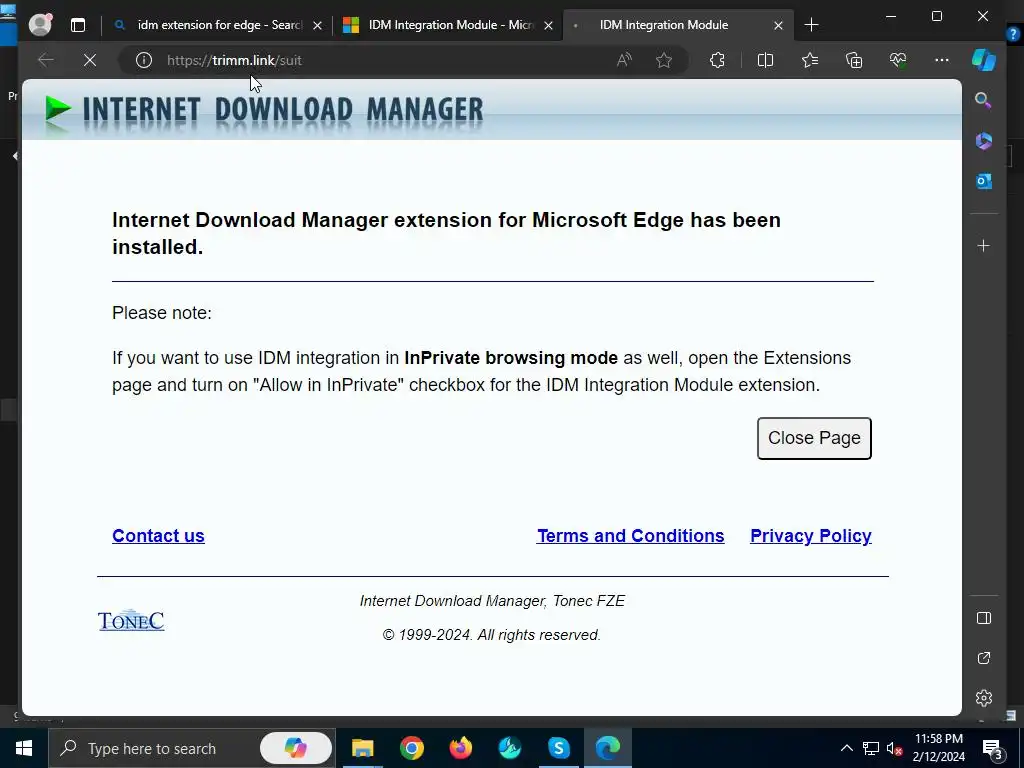Screen dimensions: 1024x768
Task: Open the Edge profile avatar
Action: point(40,25)
